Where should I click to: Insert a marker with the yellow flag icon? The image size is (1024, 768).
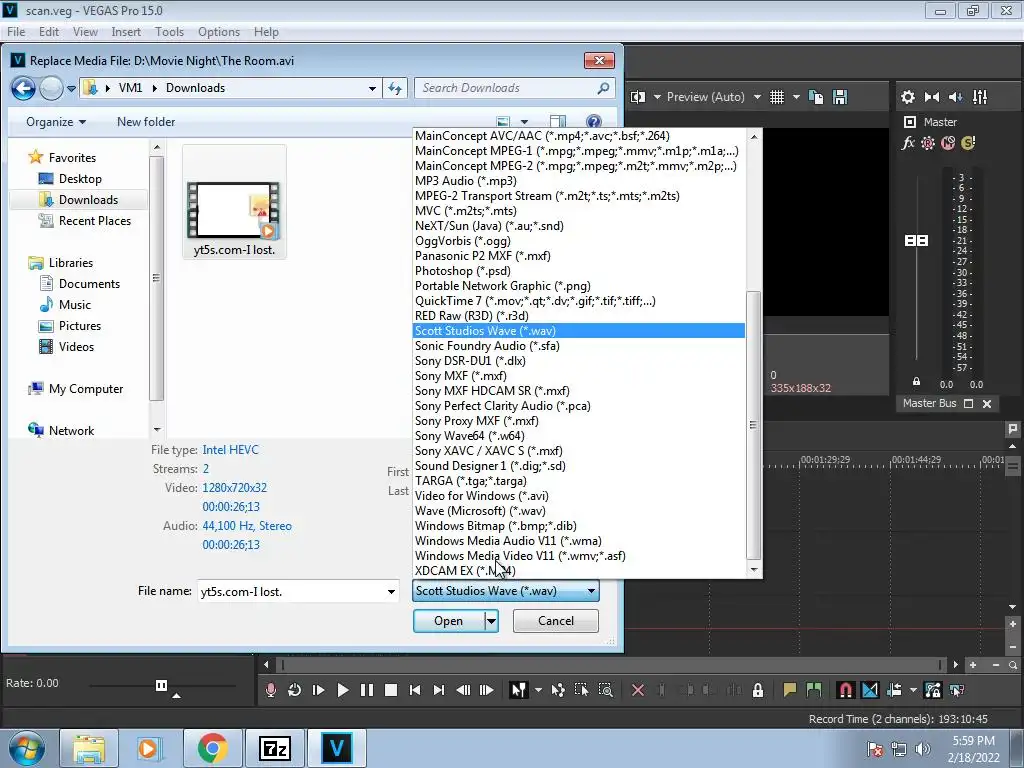tap(790, 690)
